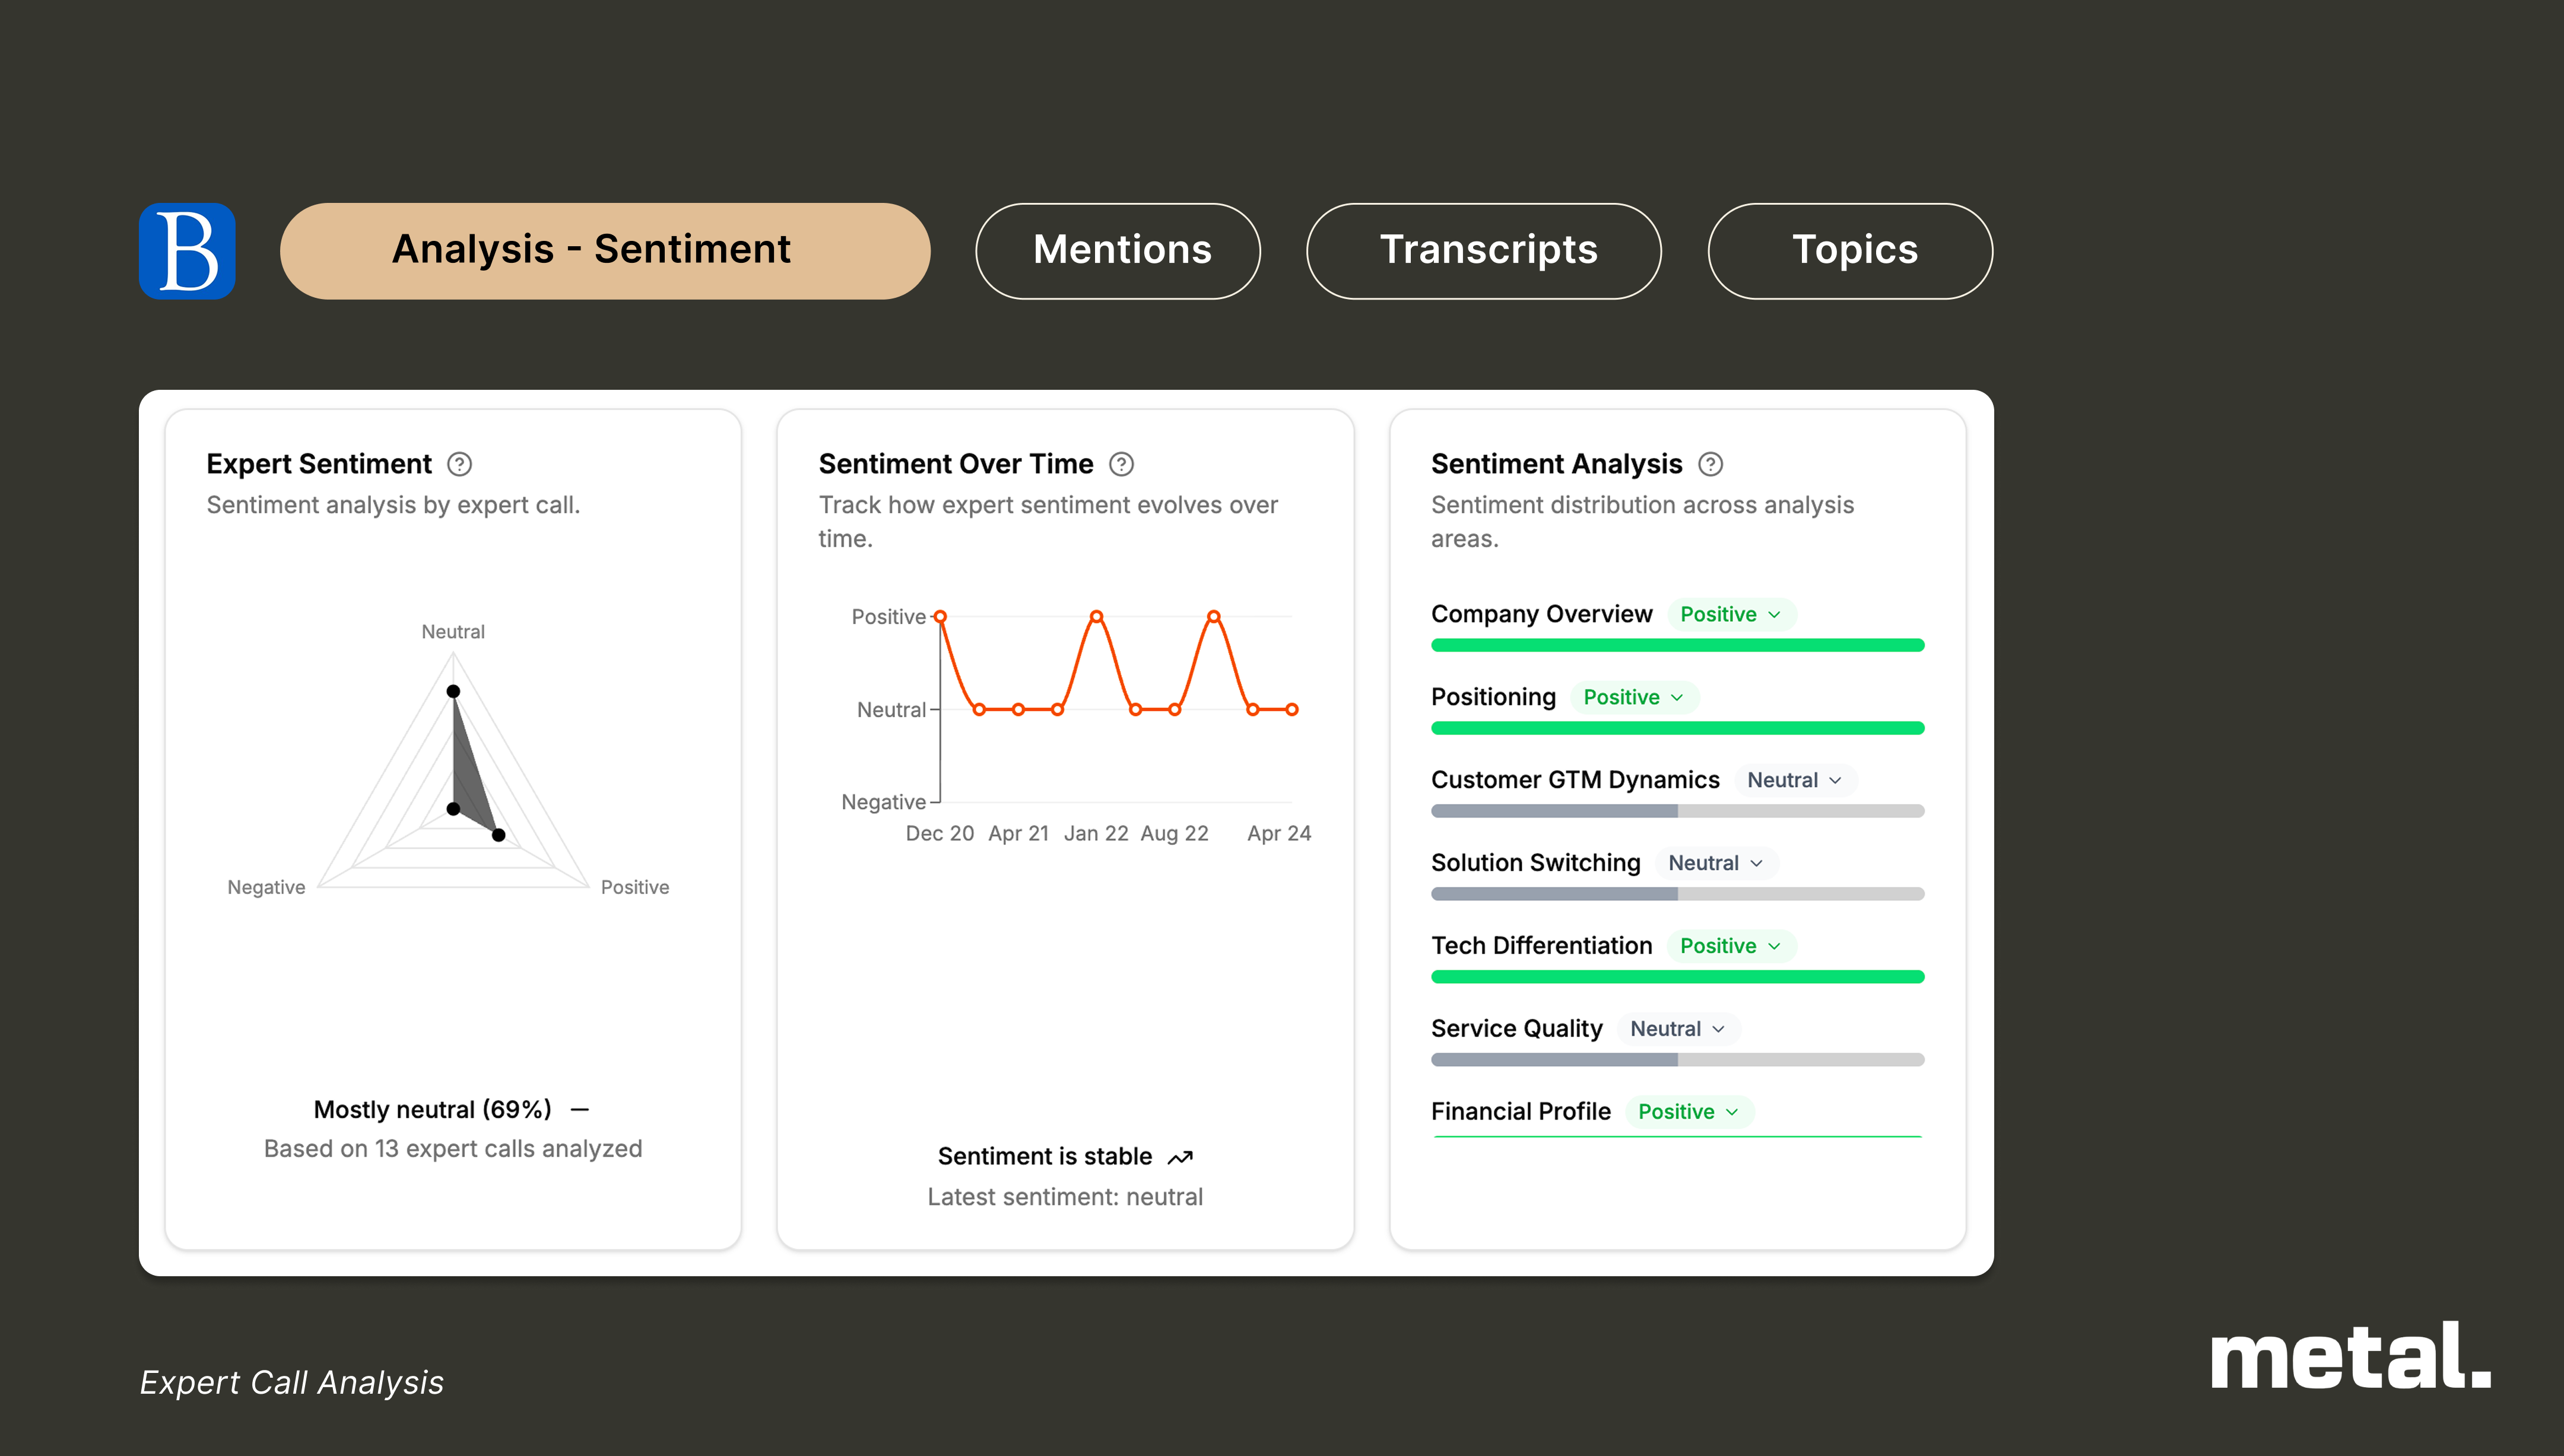Click the Aug 22 x-axis label
Screen dimensions: 2564x1456
(1174, 833)
